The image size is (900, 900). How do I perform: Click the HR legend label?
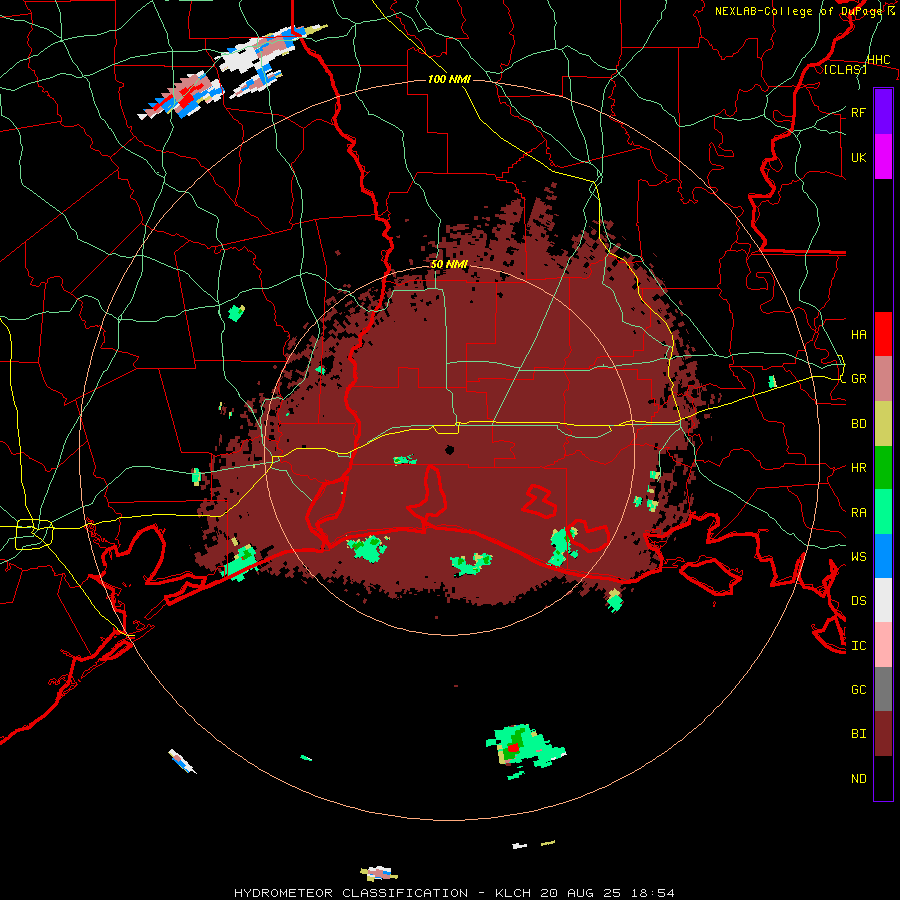point(859,468)
